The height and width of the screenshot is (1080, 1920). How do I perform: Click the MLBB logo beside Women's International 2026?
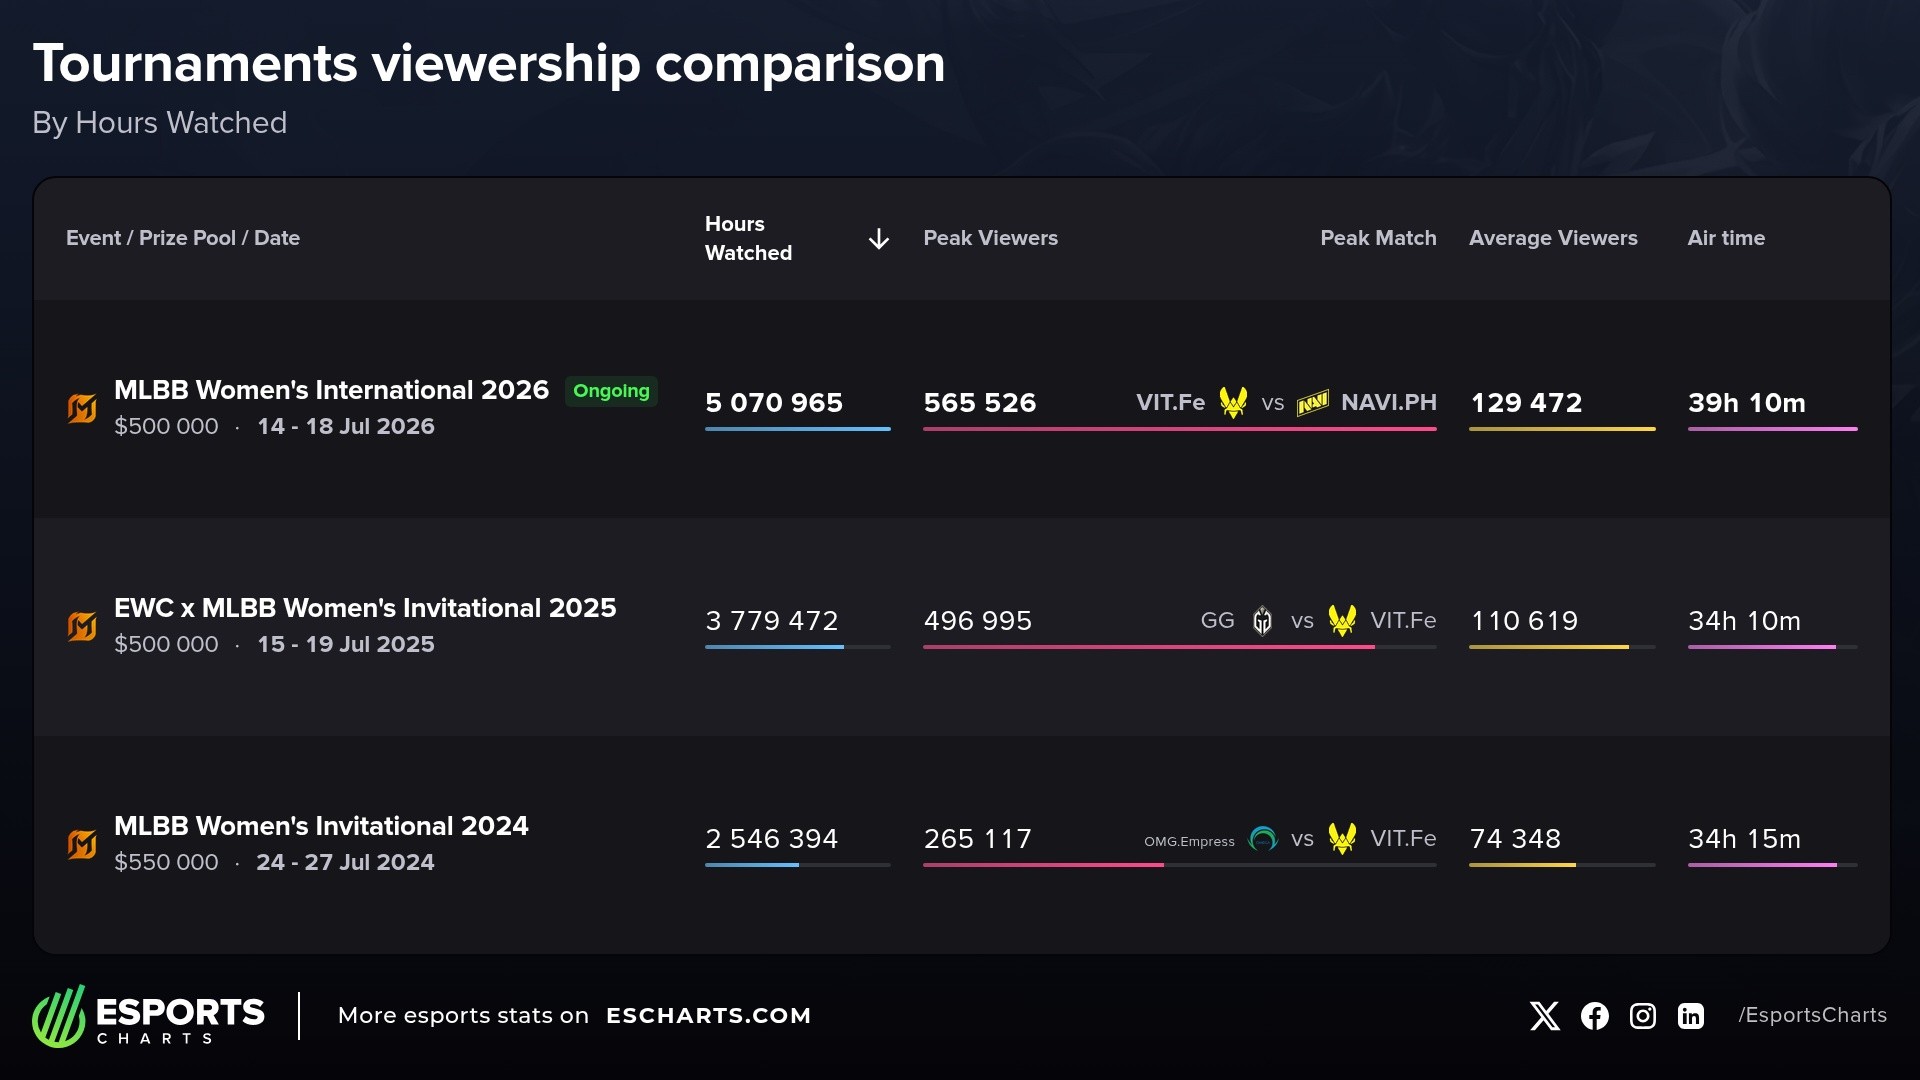(82, 408)
